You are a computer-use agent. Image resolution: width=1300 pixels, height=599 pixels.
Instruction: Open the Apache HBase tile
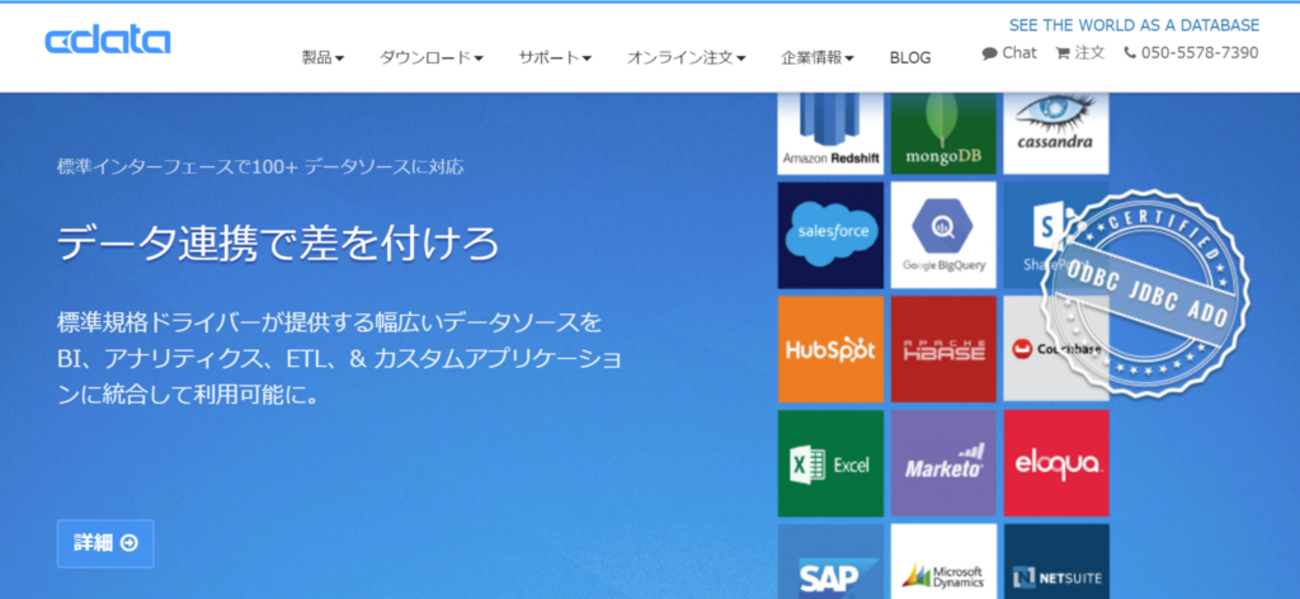coord(943,349)
